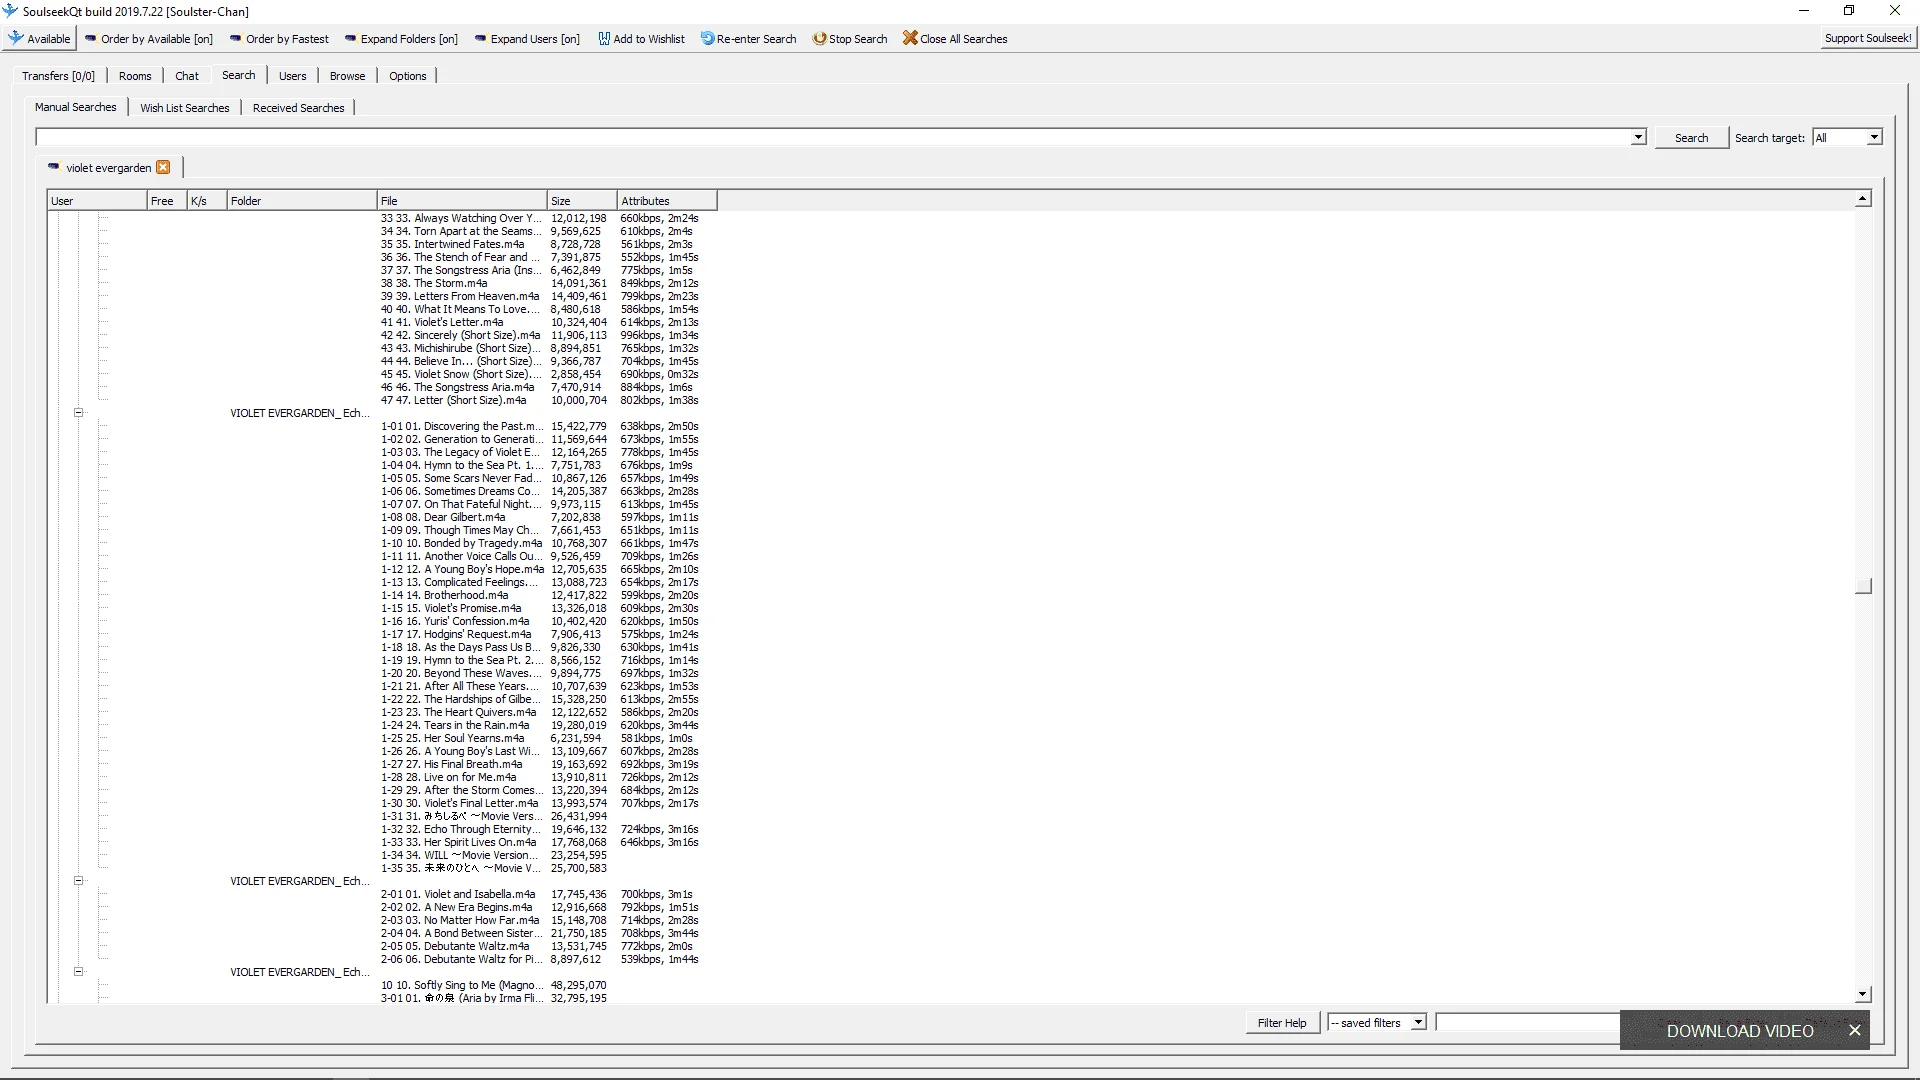Open saved filters dropdown
Screen dimensions: 1920x1080
click(1376, 1023)
